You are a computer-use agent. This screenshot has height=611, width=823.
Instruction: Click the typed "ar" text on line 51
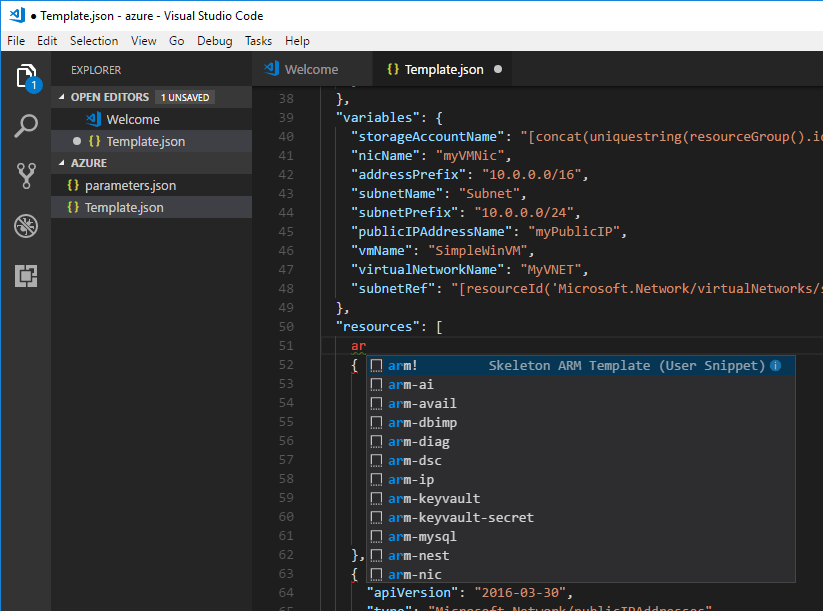coord(358,346)
